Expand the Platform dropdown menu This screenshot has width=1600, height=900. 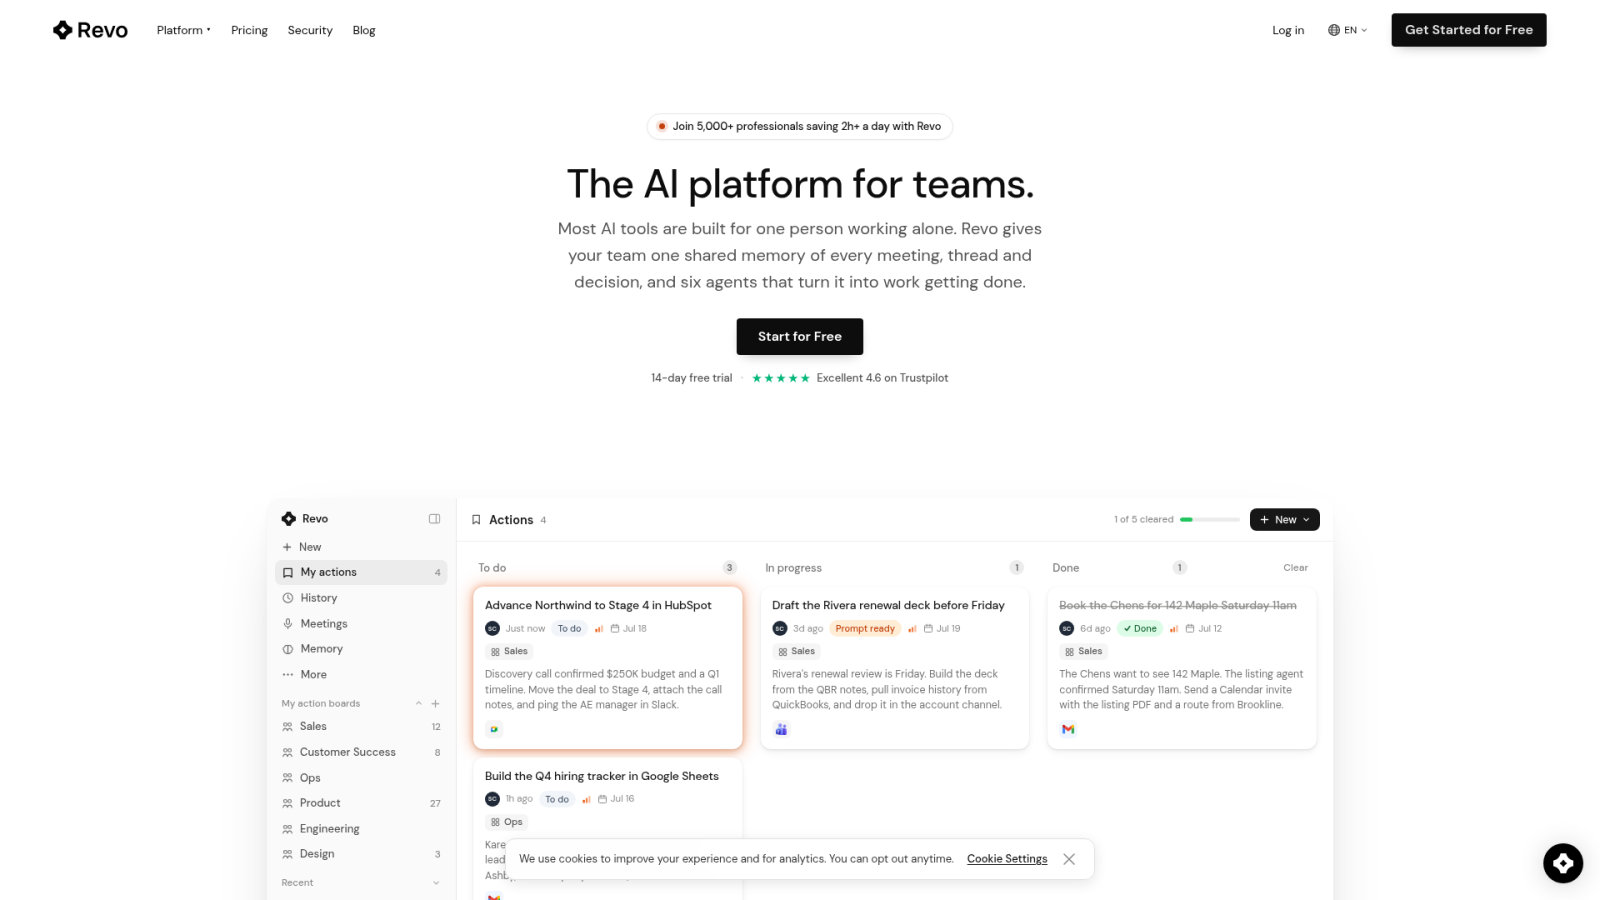(x=184, y=30)
